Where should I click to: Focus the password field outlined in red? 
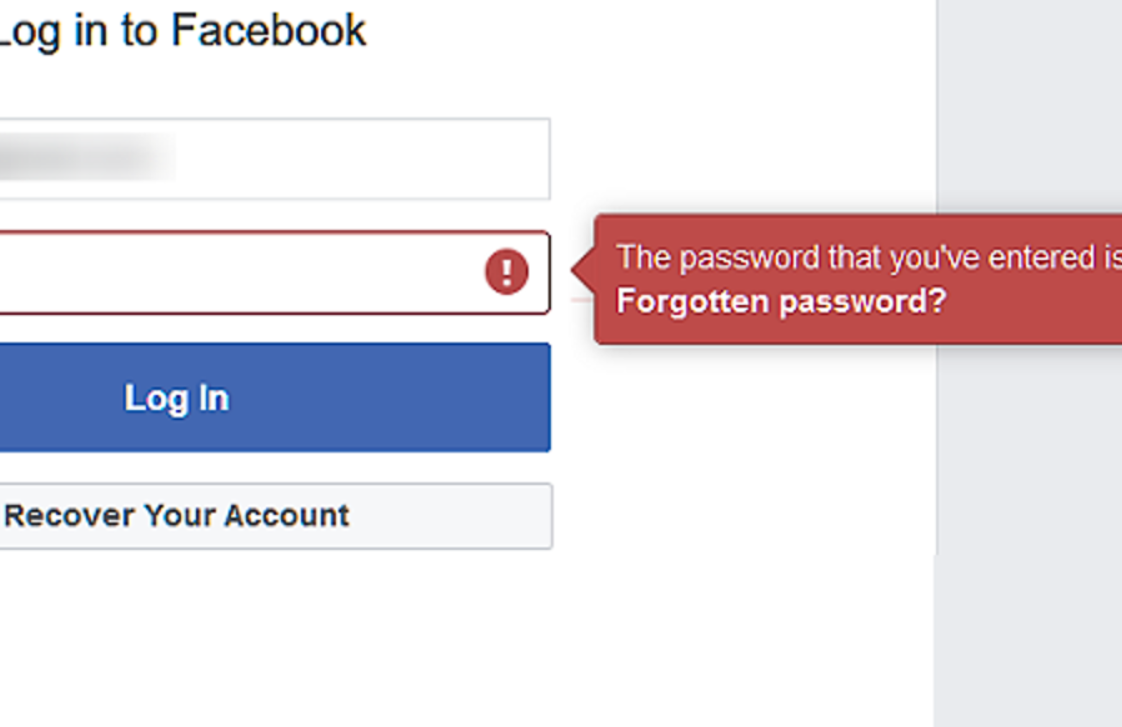pyautogui.click(x=275, y=272)
